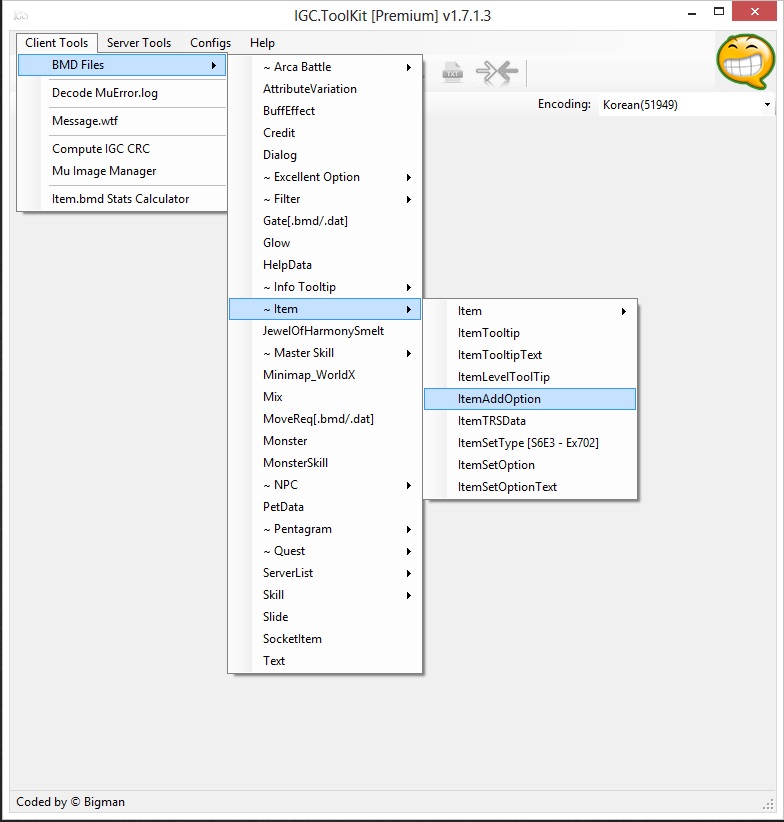Expand the nested Item submenu entry
This screenshot has width=784, height=822.
(530, 311)
